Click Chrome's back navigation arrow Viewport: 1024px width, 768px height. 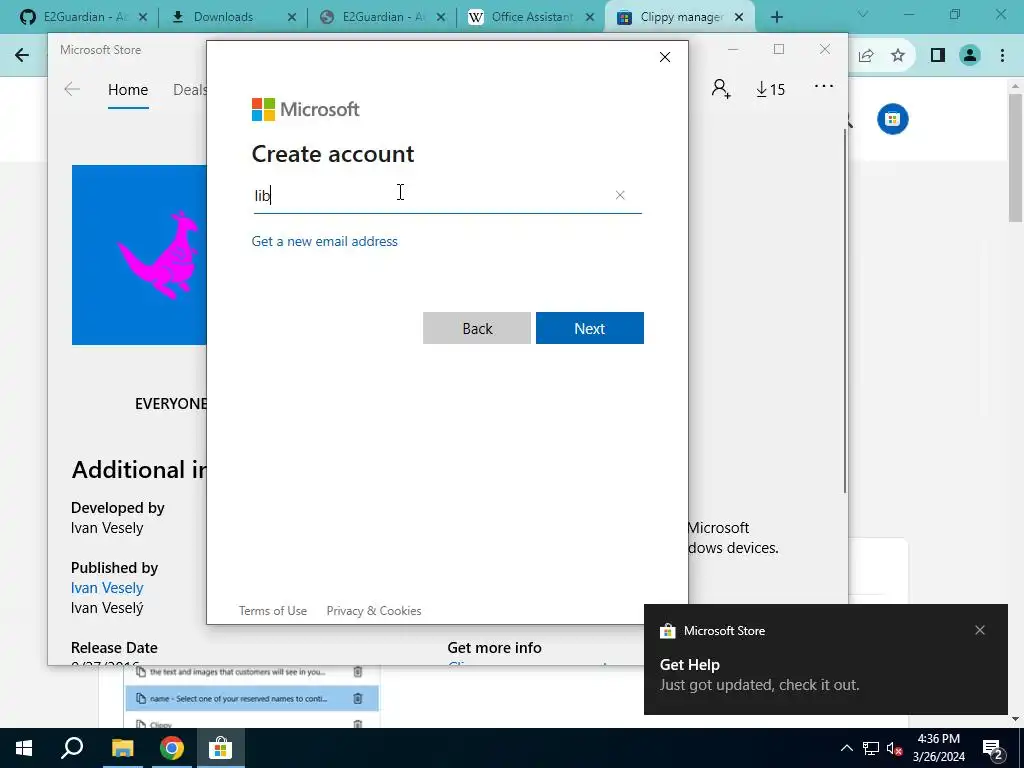pyautogui.click(x=22, y=56)
